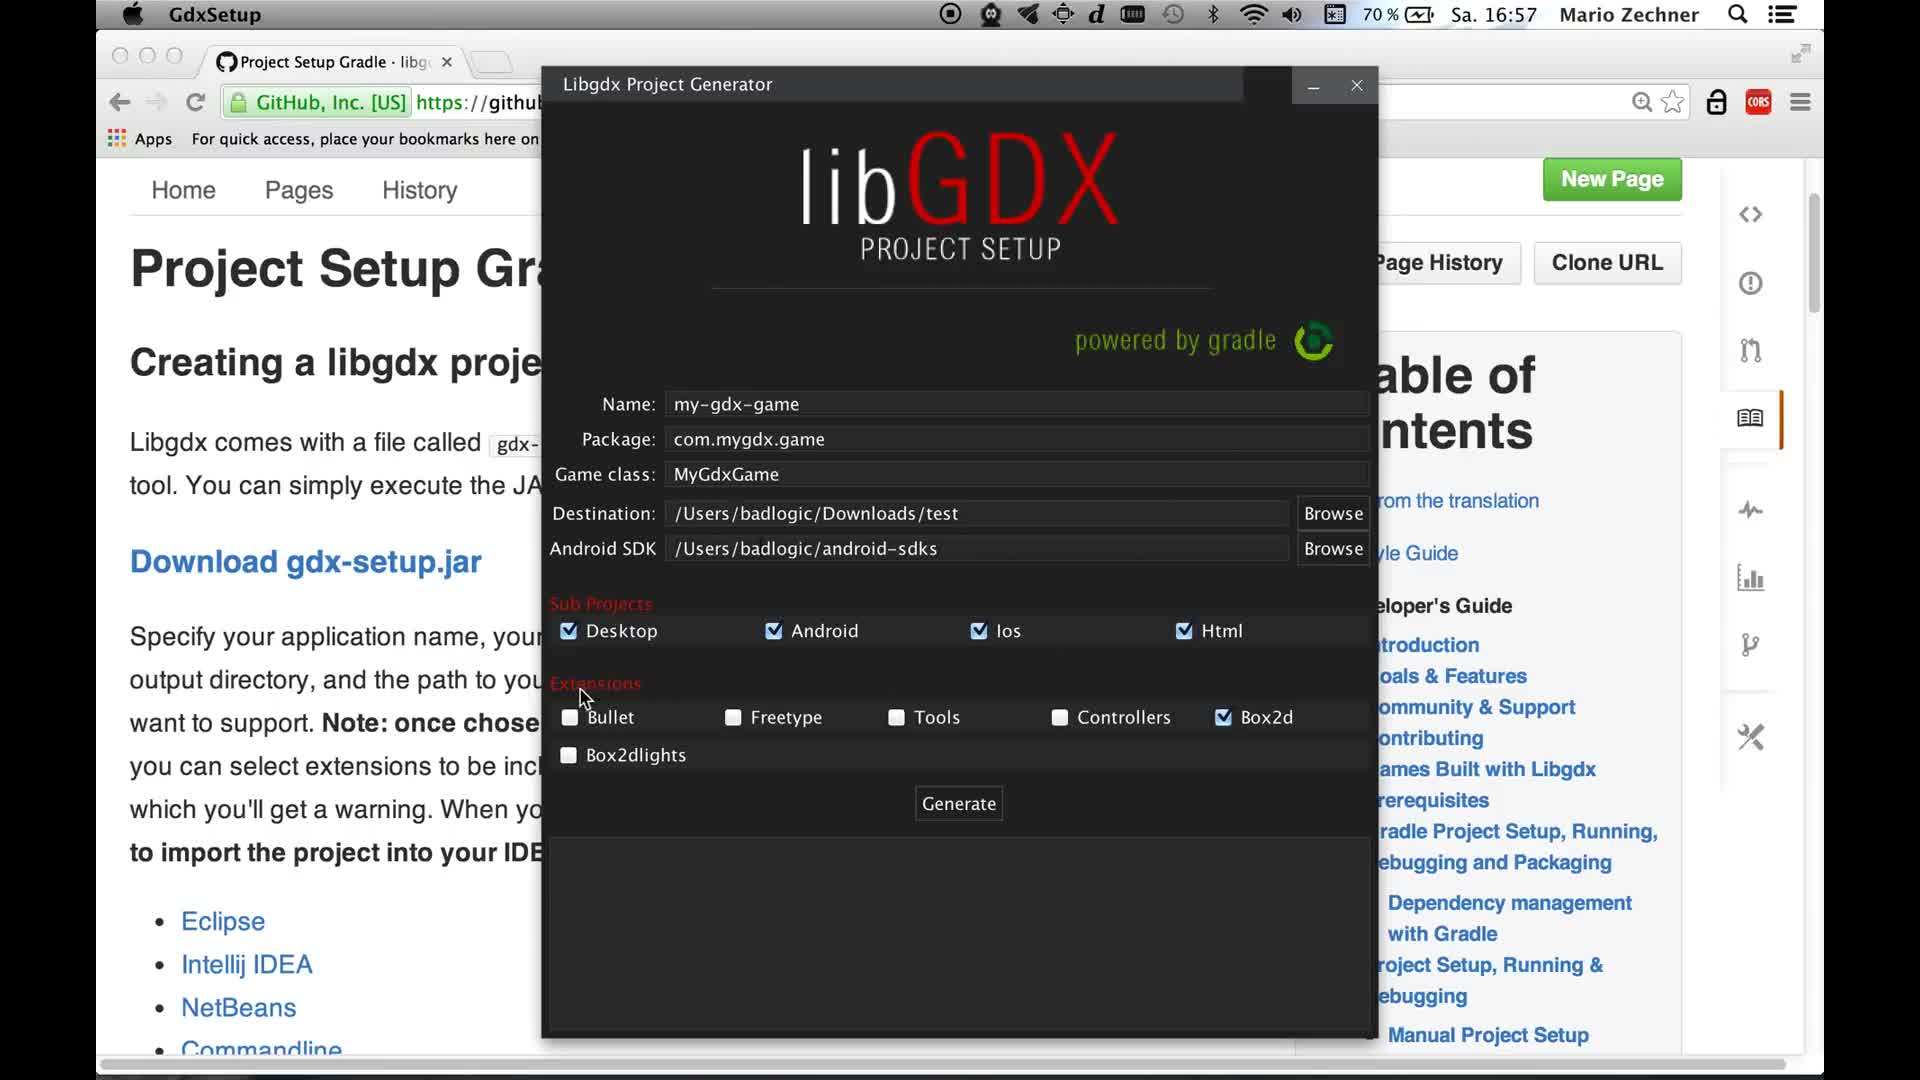The height and width of the screenshot is (1080, 1920).
Task: Minimize the Libgdx Project Generator window
Action: (x=1313, y=86)
